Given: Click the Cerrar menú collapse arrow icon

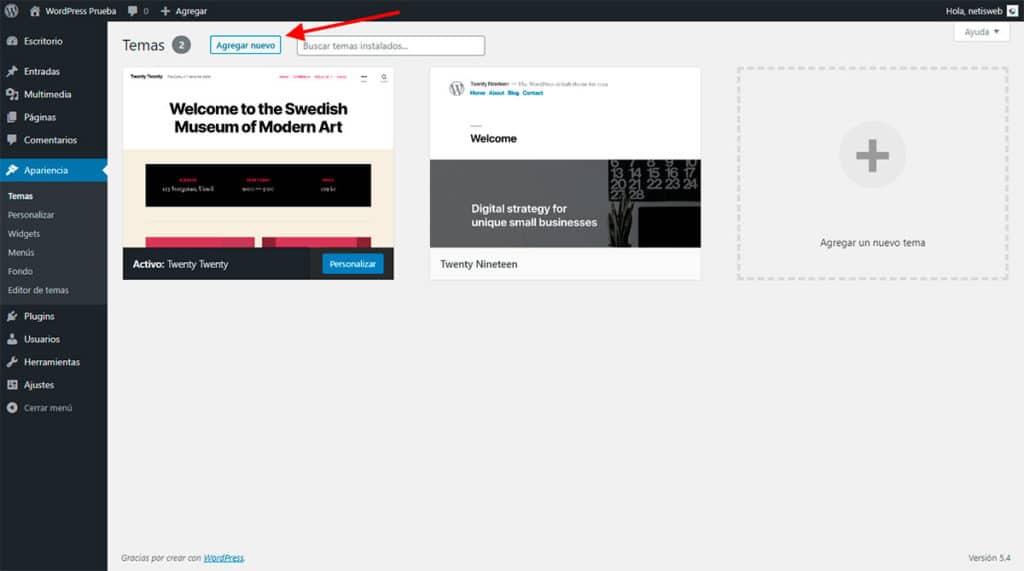Looking at the screenshot, I should (x=12, y=408).
